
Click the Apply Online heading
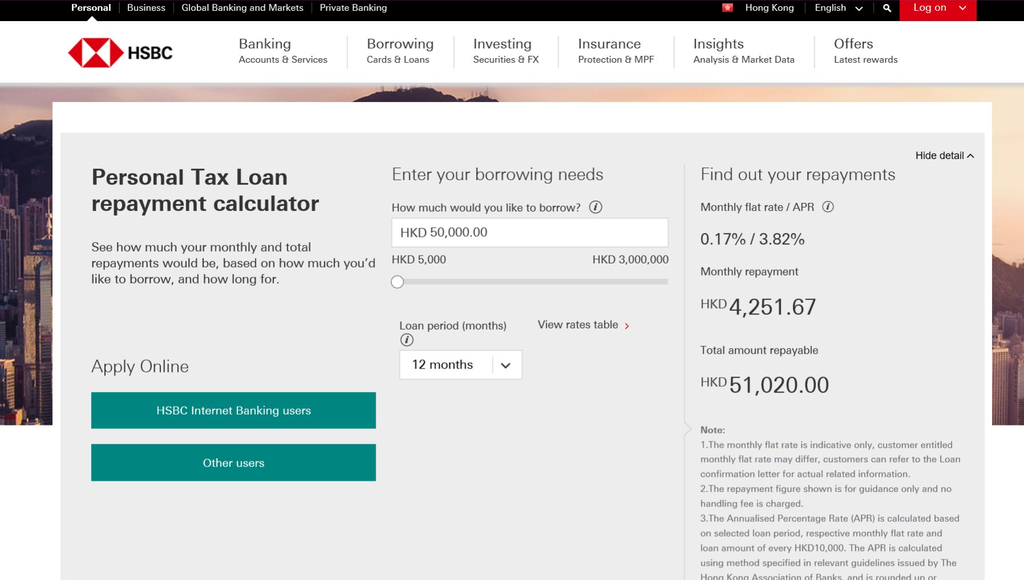[x=140, y=366]
